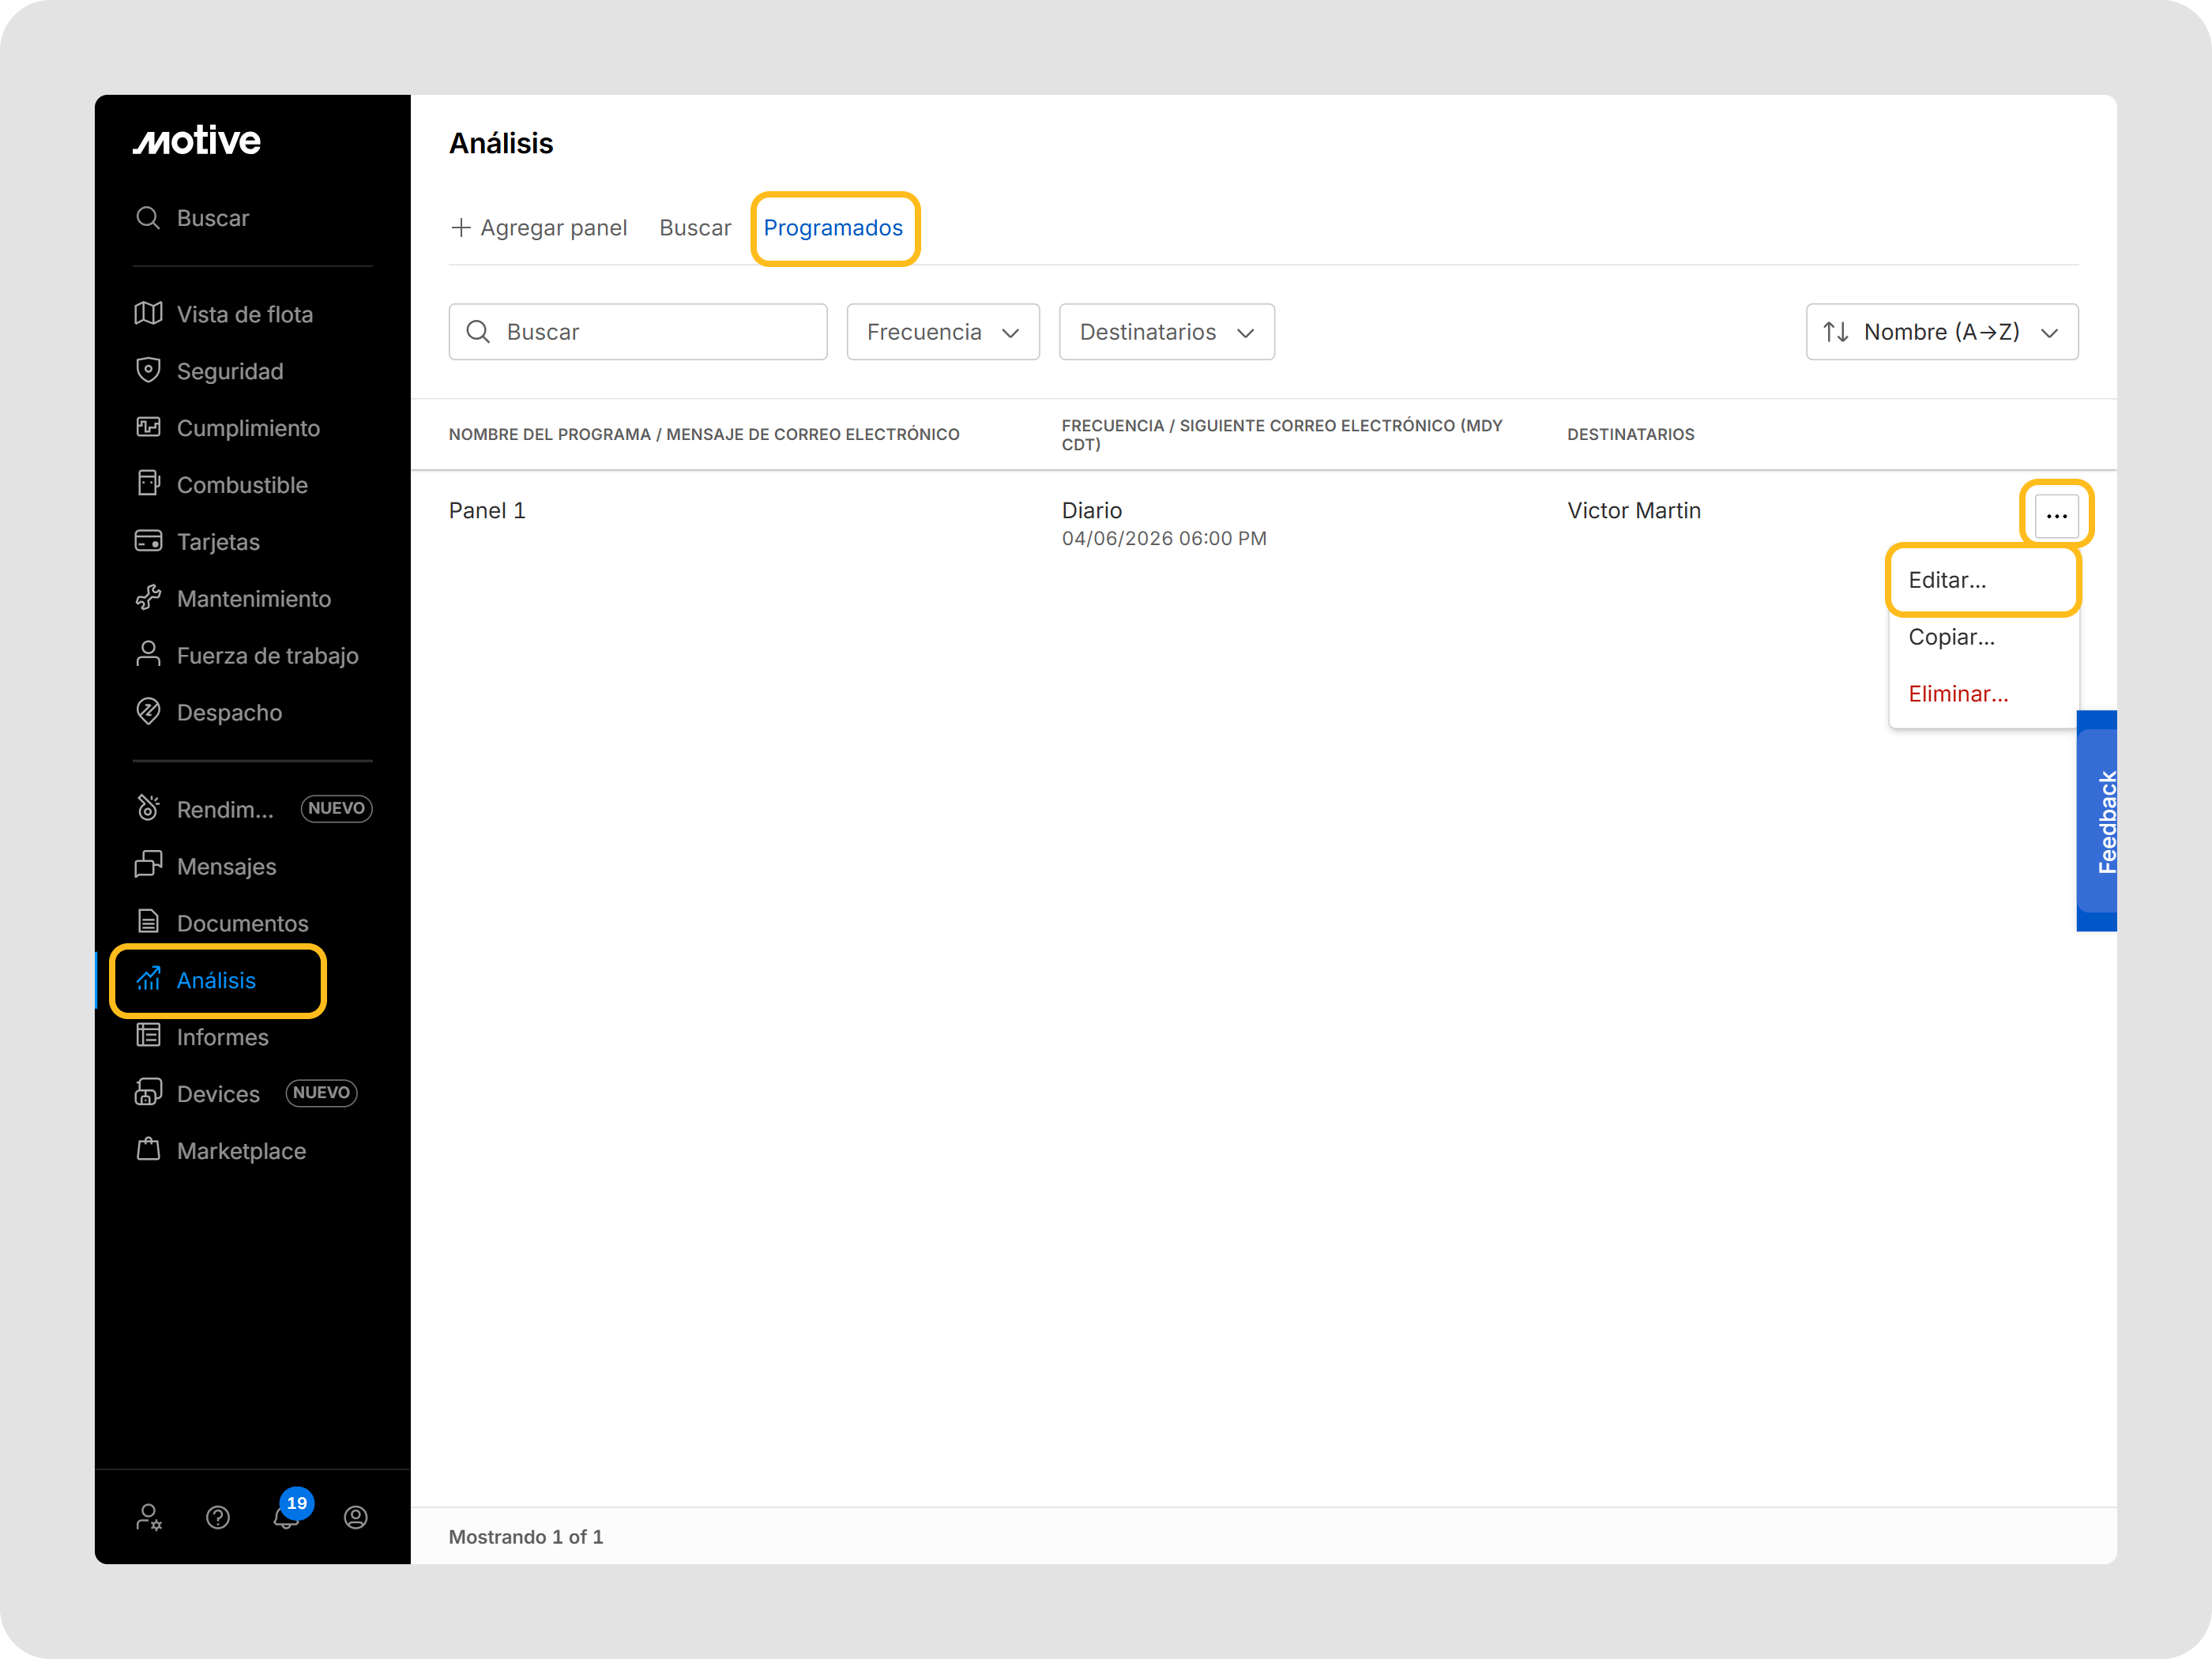Open the Nombre (A→Z) sort dropdown

(x=1941, y=332)
